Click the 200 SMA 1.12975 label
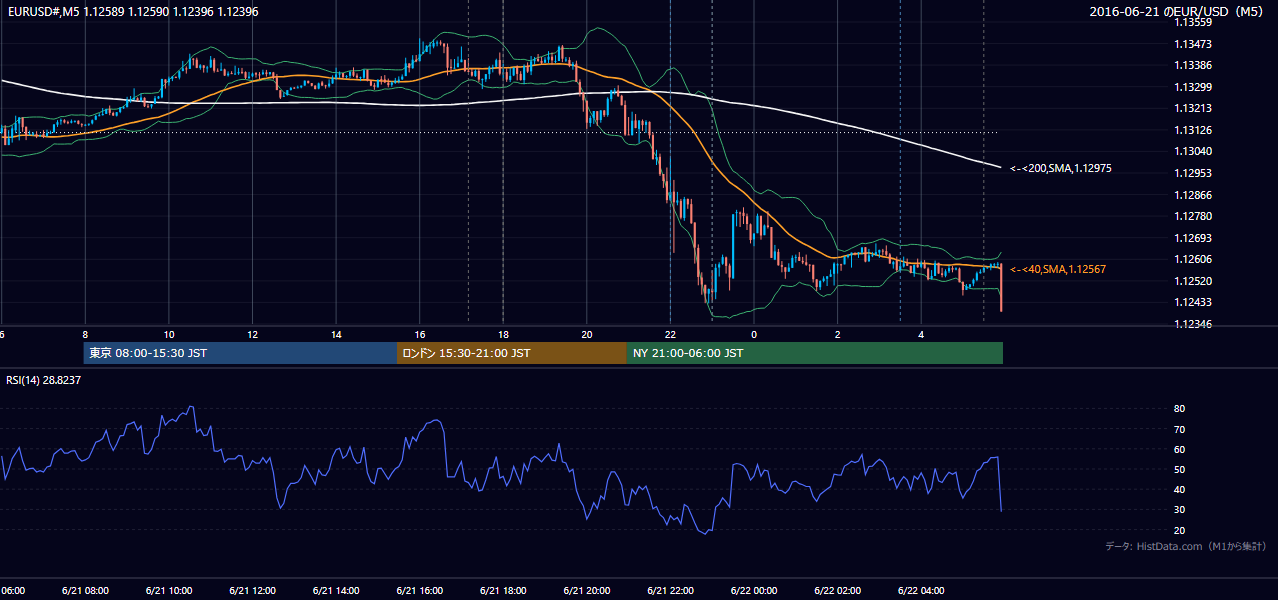This screenshot has height=600, width=1278. [x=1061, y=168]
